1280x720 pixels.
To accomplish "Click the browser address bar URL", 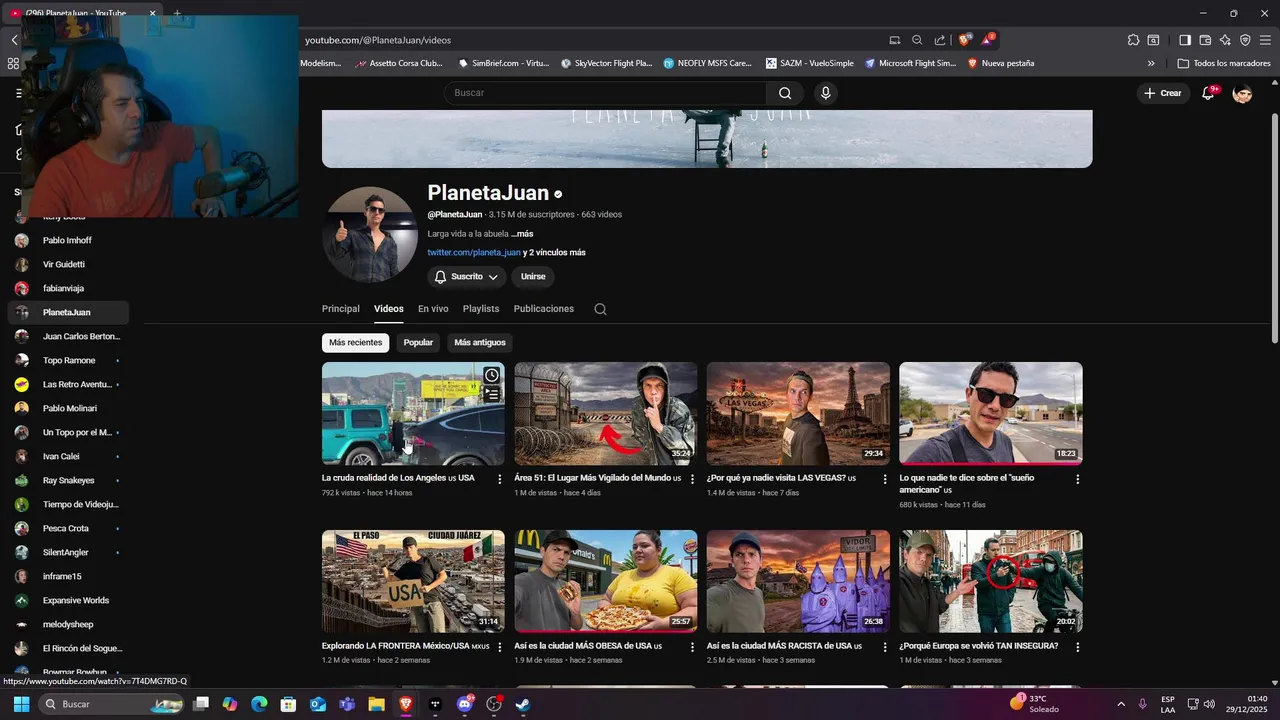I will (x=378, y=40).
